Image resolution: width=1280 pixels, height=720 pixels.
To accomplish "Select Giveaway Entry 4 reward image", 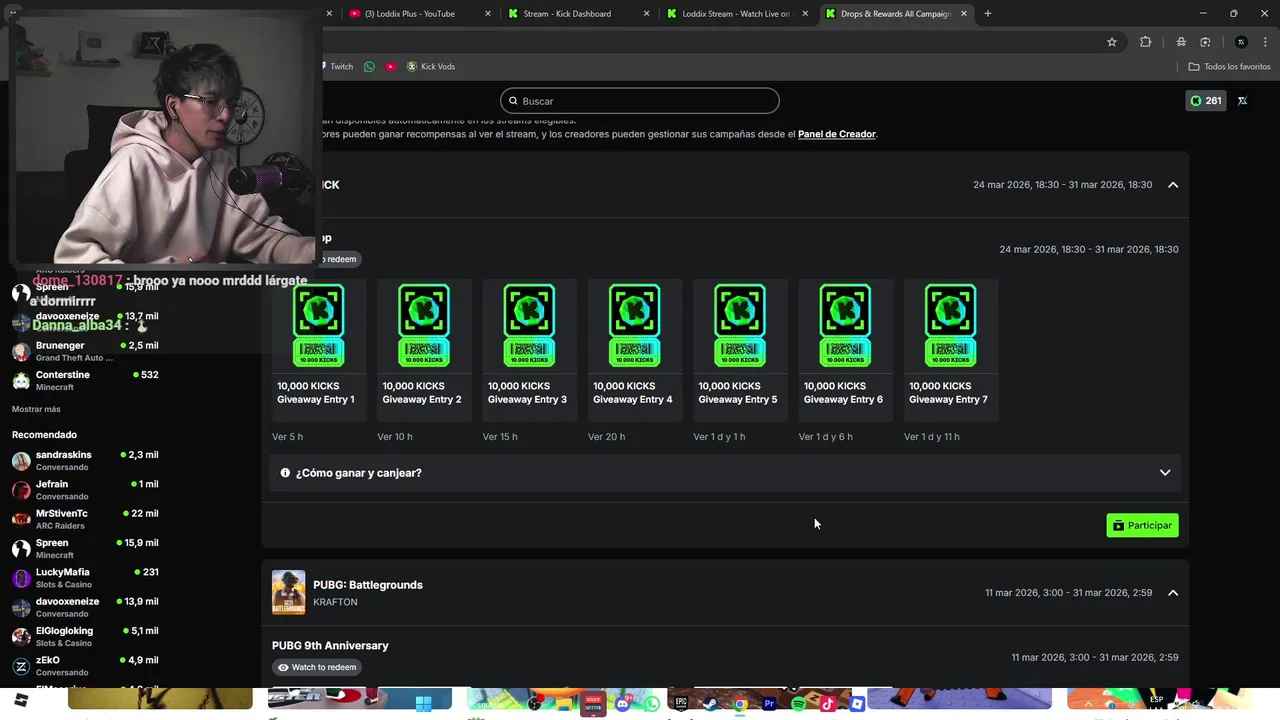I will point(635,325).
